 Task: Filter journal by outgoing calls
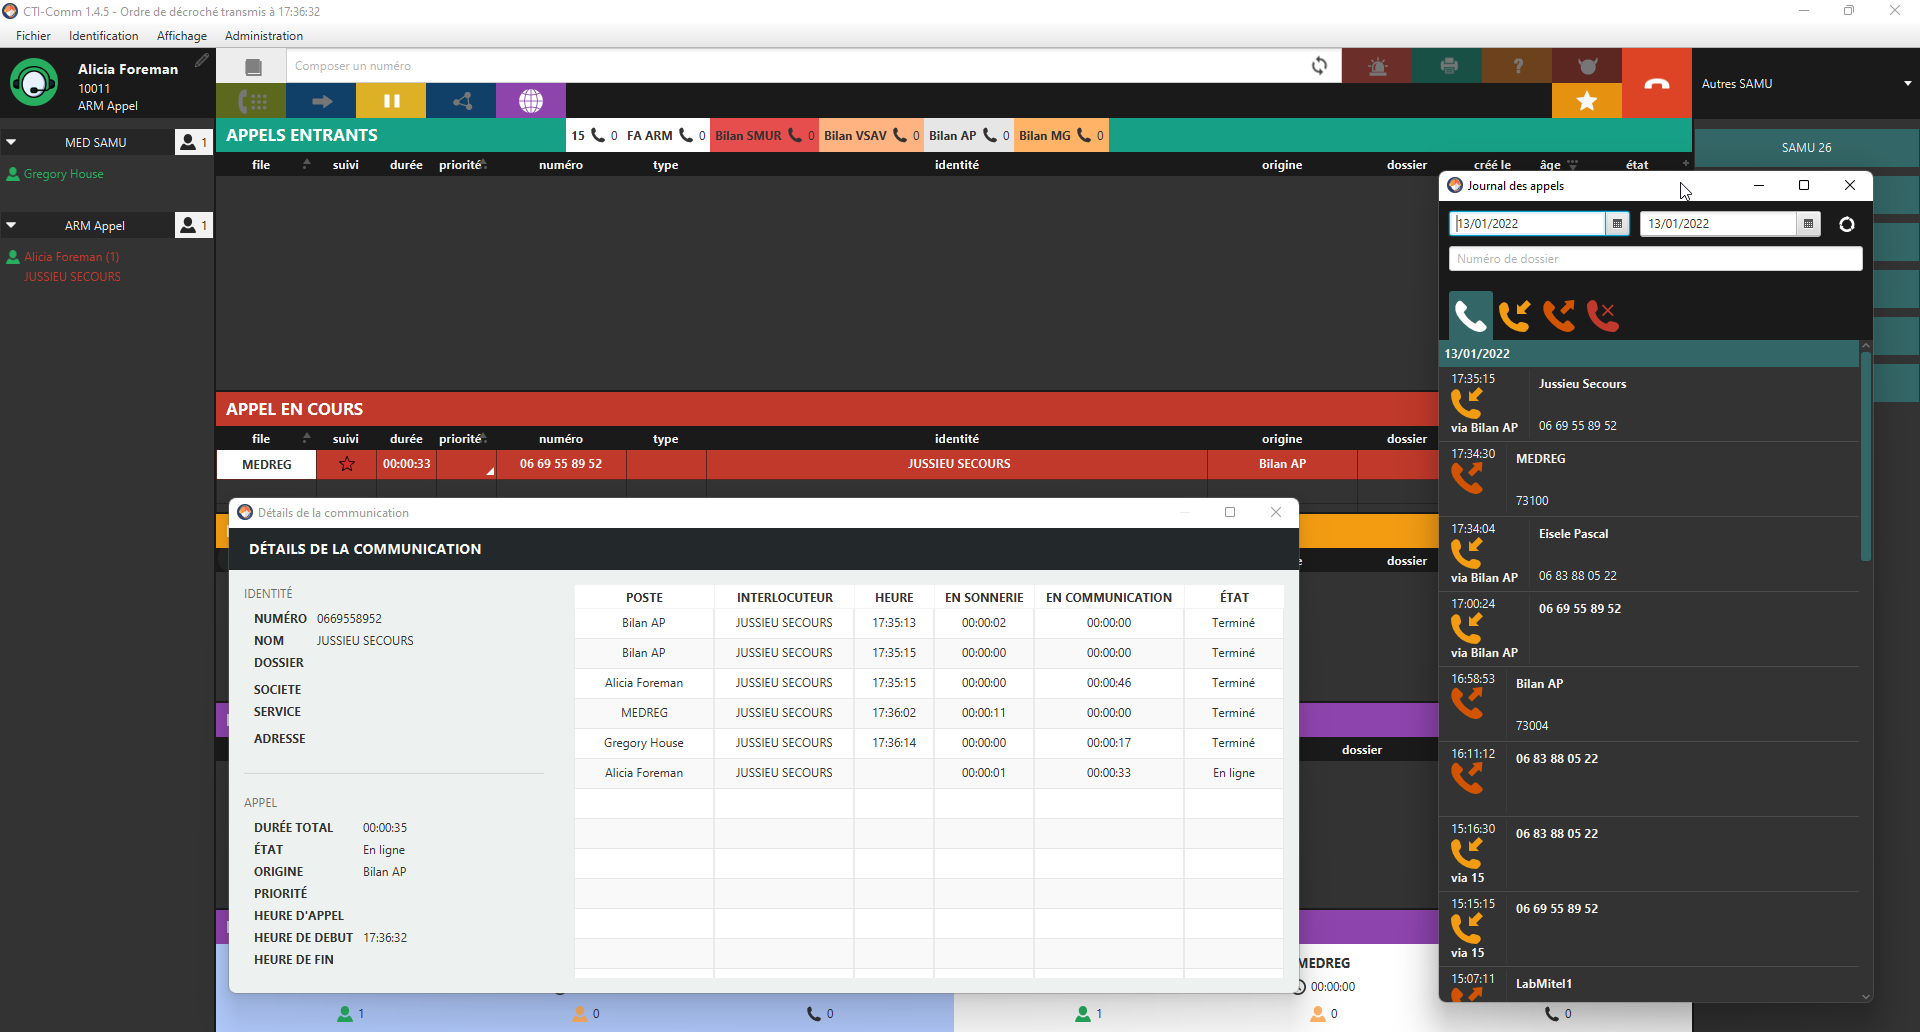(1559, 316)
